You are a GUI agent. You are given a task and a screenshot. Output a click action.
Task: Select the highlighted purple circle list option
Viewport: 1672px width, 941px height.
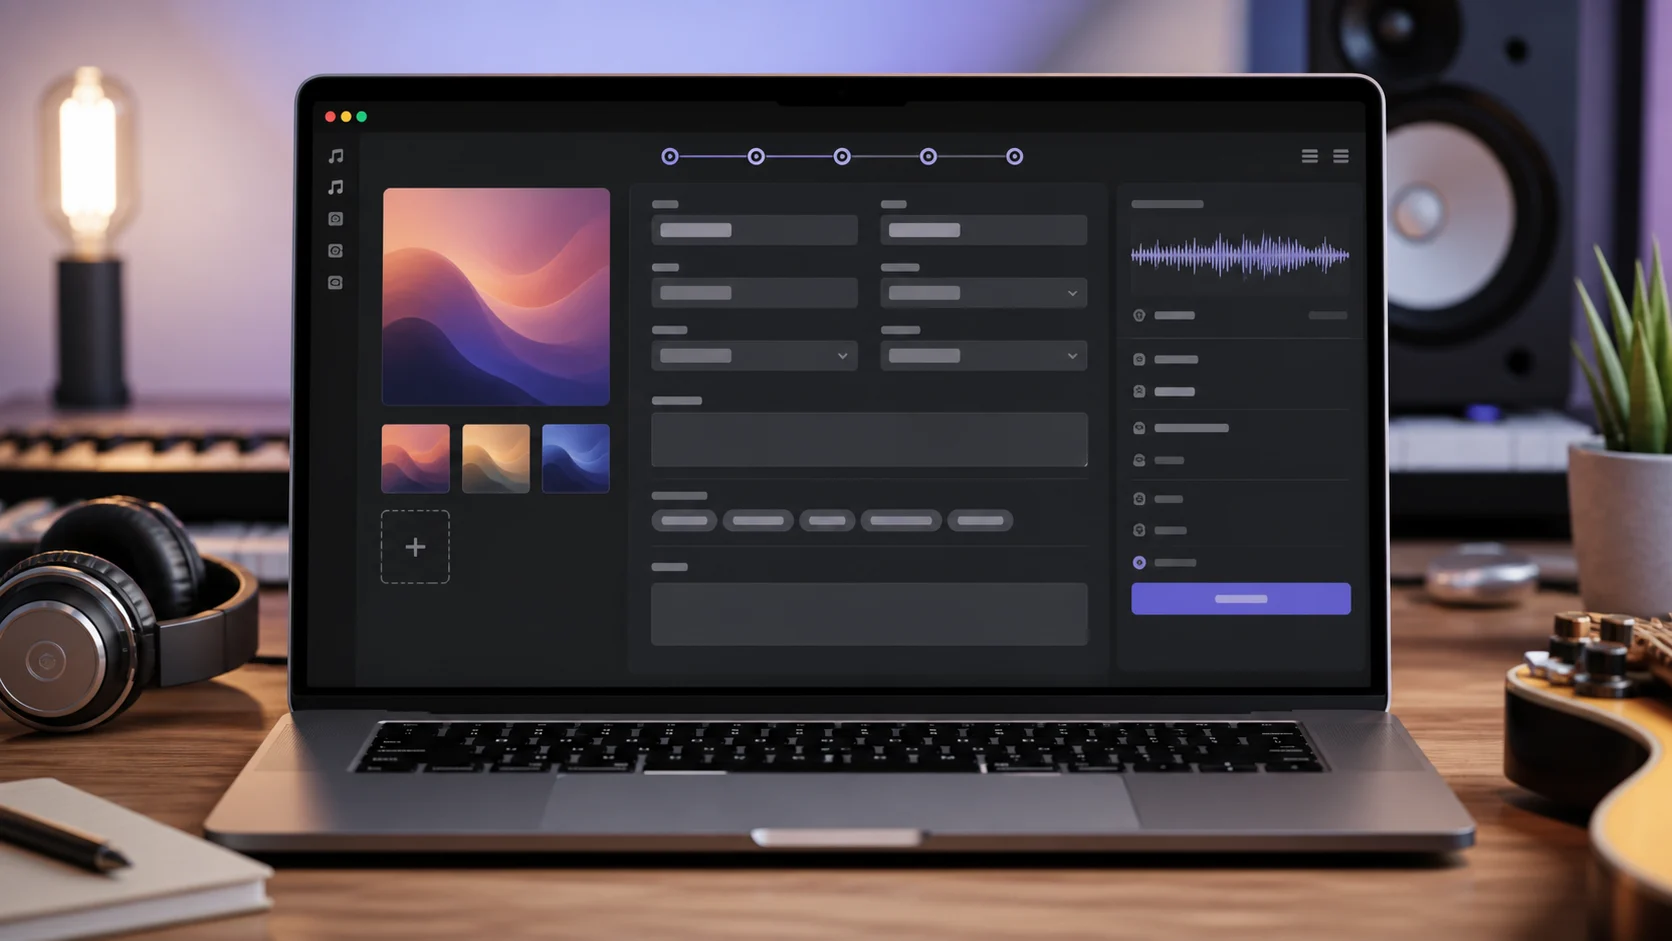[1139, 563]
